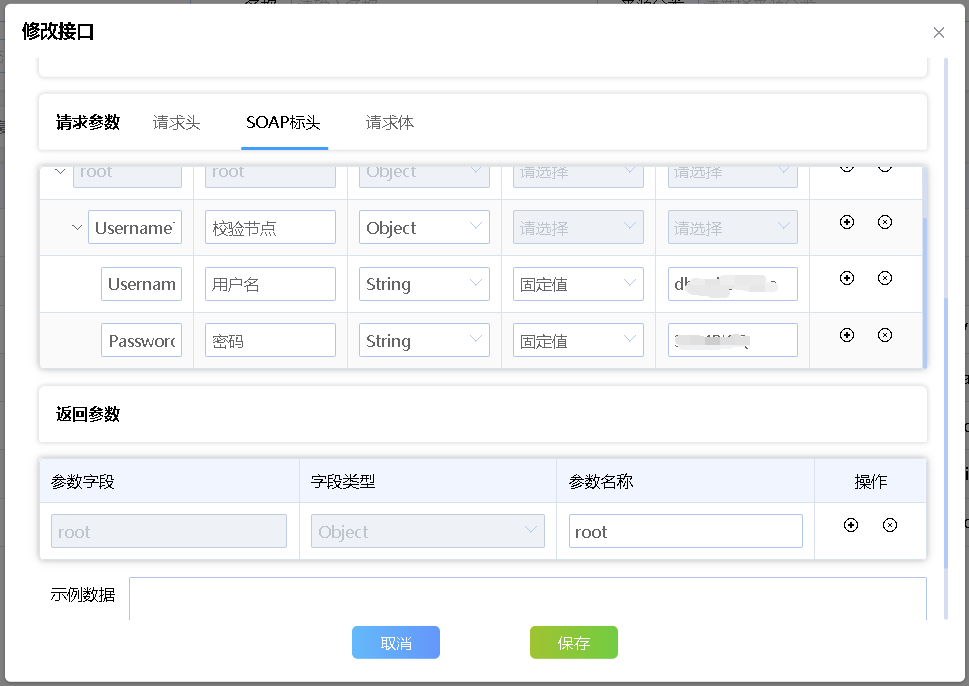Click the 保存 save button
The width and height of the screenshot is (969, 686).
(x=573, y=643)
